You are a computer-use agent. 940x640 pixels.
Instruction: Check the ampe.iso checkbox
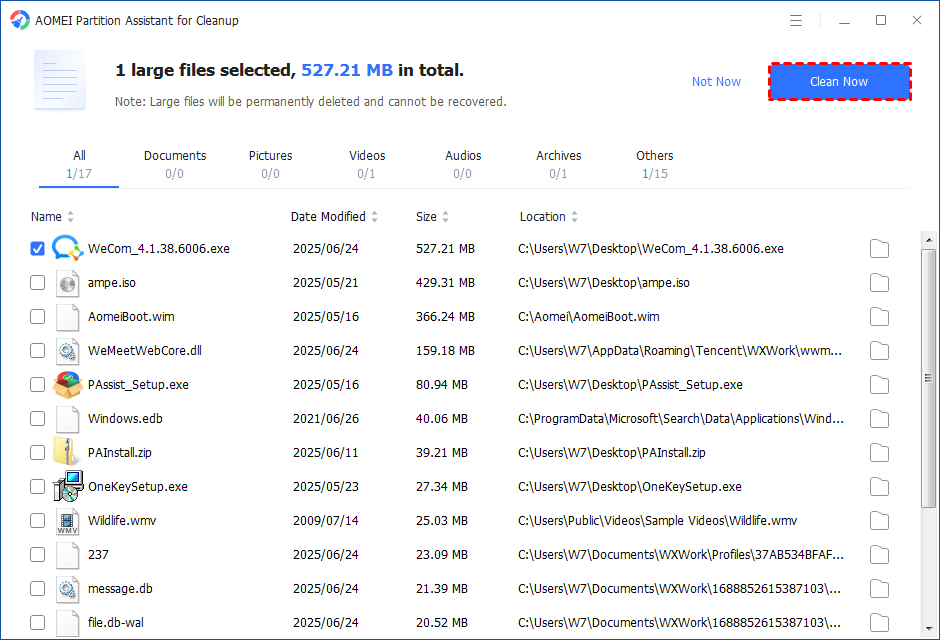pyautogui.click(x=37, y=282)
